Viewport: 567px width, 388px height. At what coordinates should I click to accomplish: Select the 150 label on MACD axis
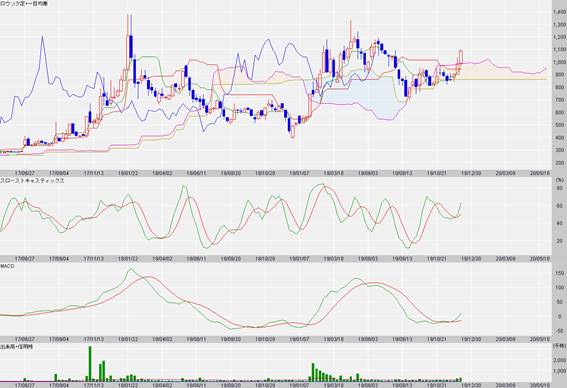(560, 273)
